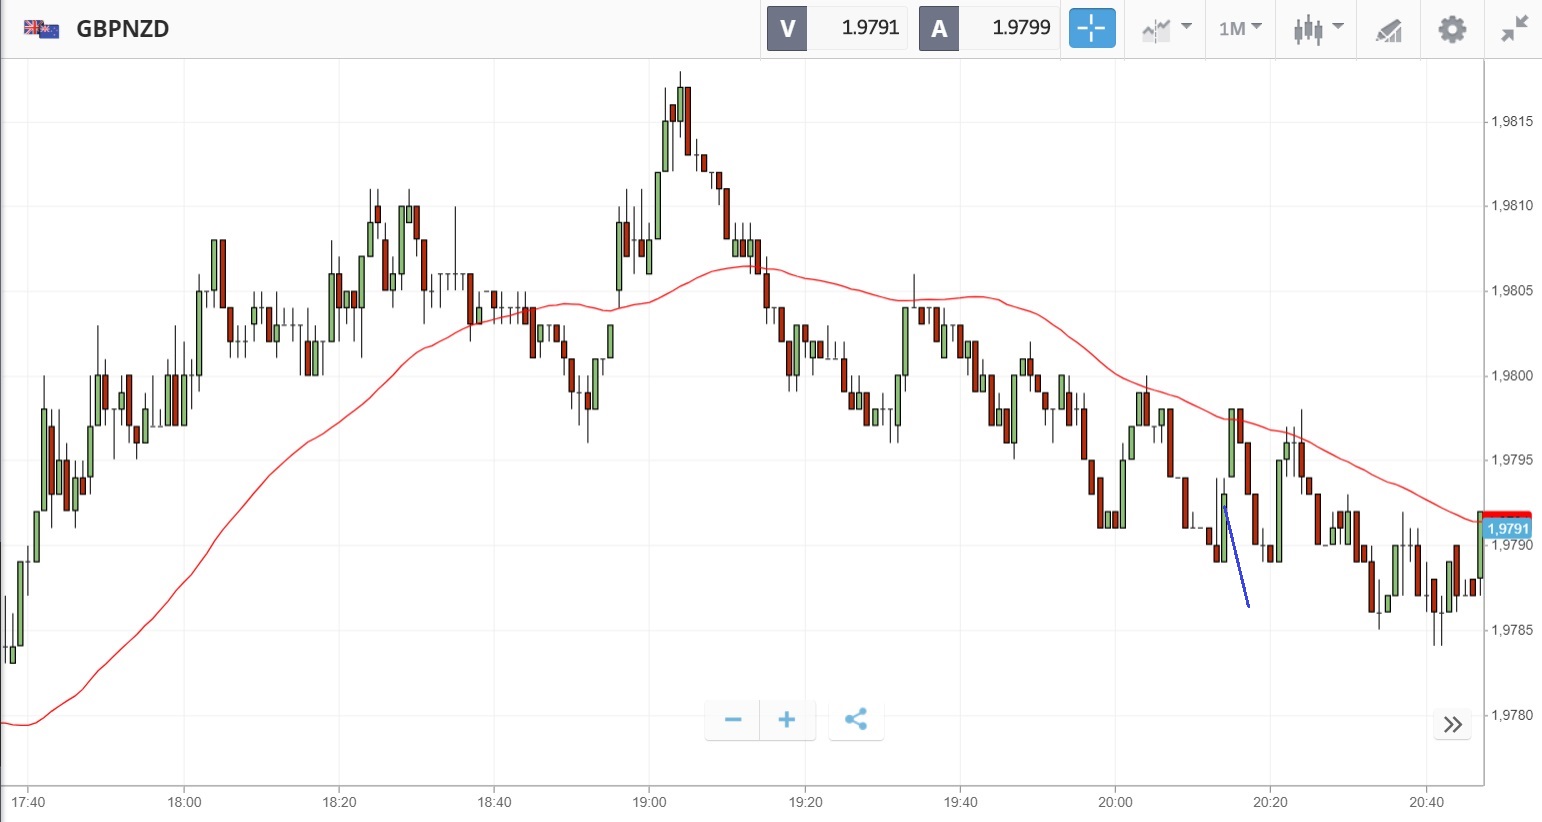Open the drawing tools and indicators icon
The height and width of the screenshot is (822, 1542).
coord(1388,30)
